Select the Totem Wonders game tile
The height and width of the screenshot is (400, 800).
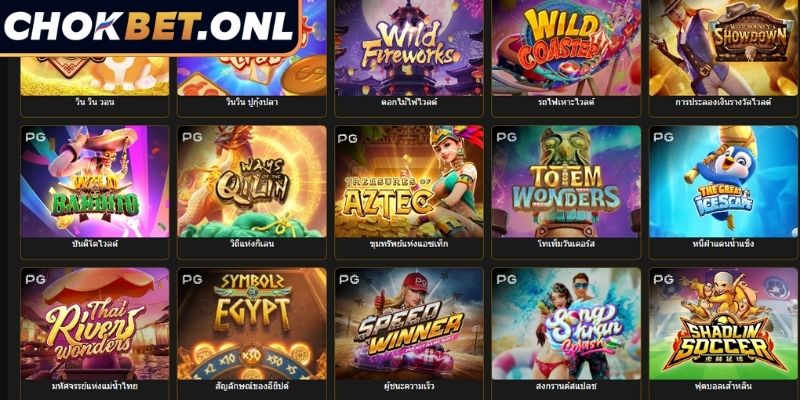566,182
